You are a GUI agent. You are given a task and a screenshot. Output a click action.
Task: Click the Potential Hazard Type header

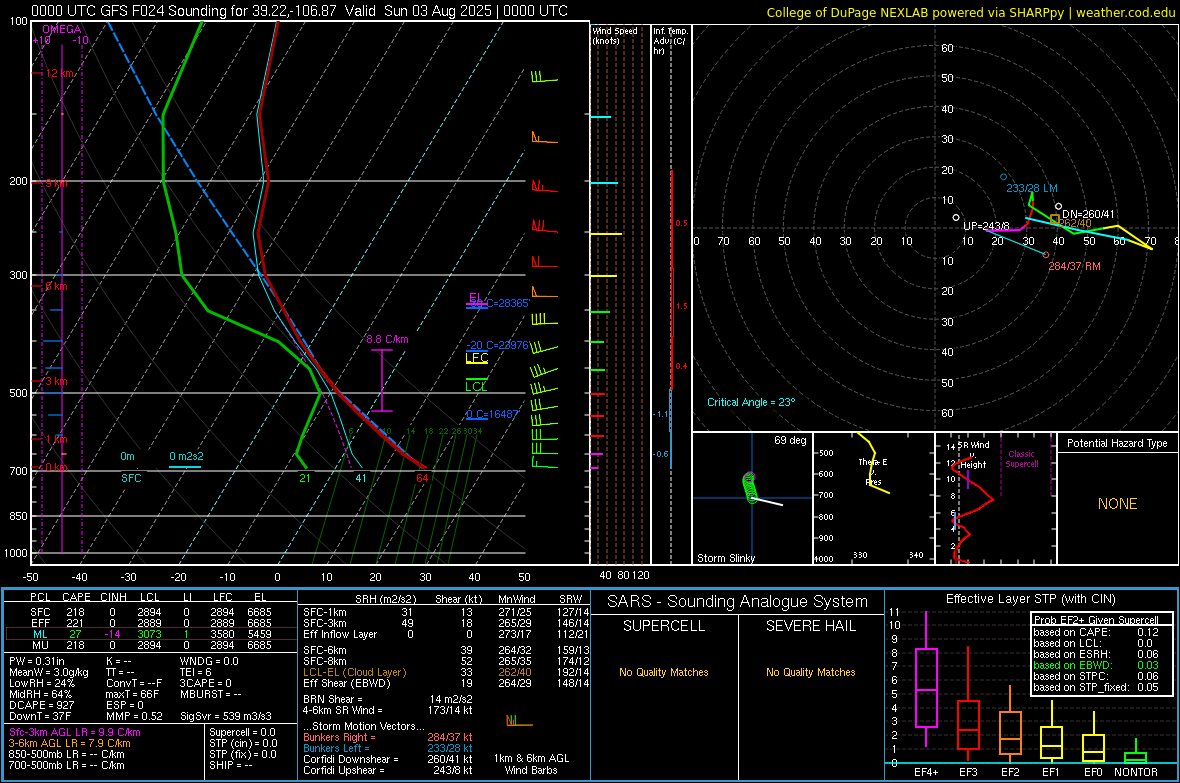click(1117, 443)
